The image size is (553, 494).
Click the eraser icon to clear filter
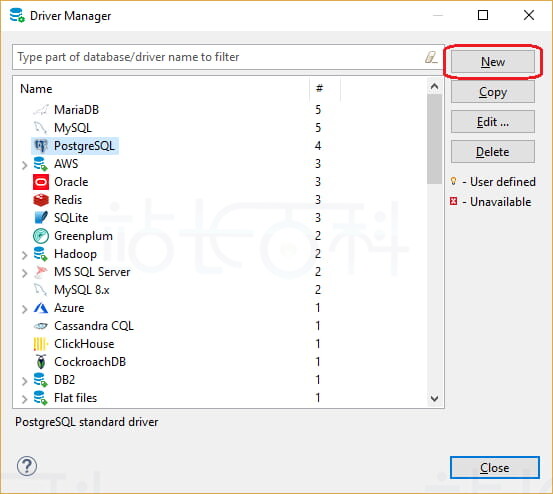pyautogui.click(x=431, y=57)
